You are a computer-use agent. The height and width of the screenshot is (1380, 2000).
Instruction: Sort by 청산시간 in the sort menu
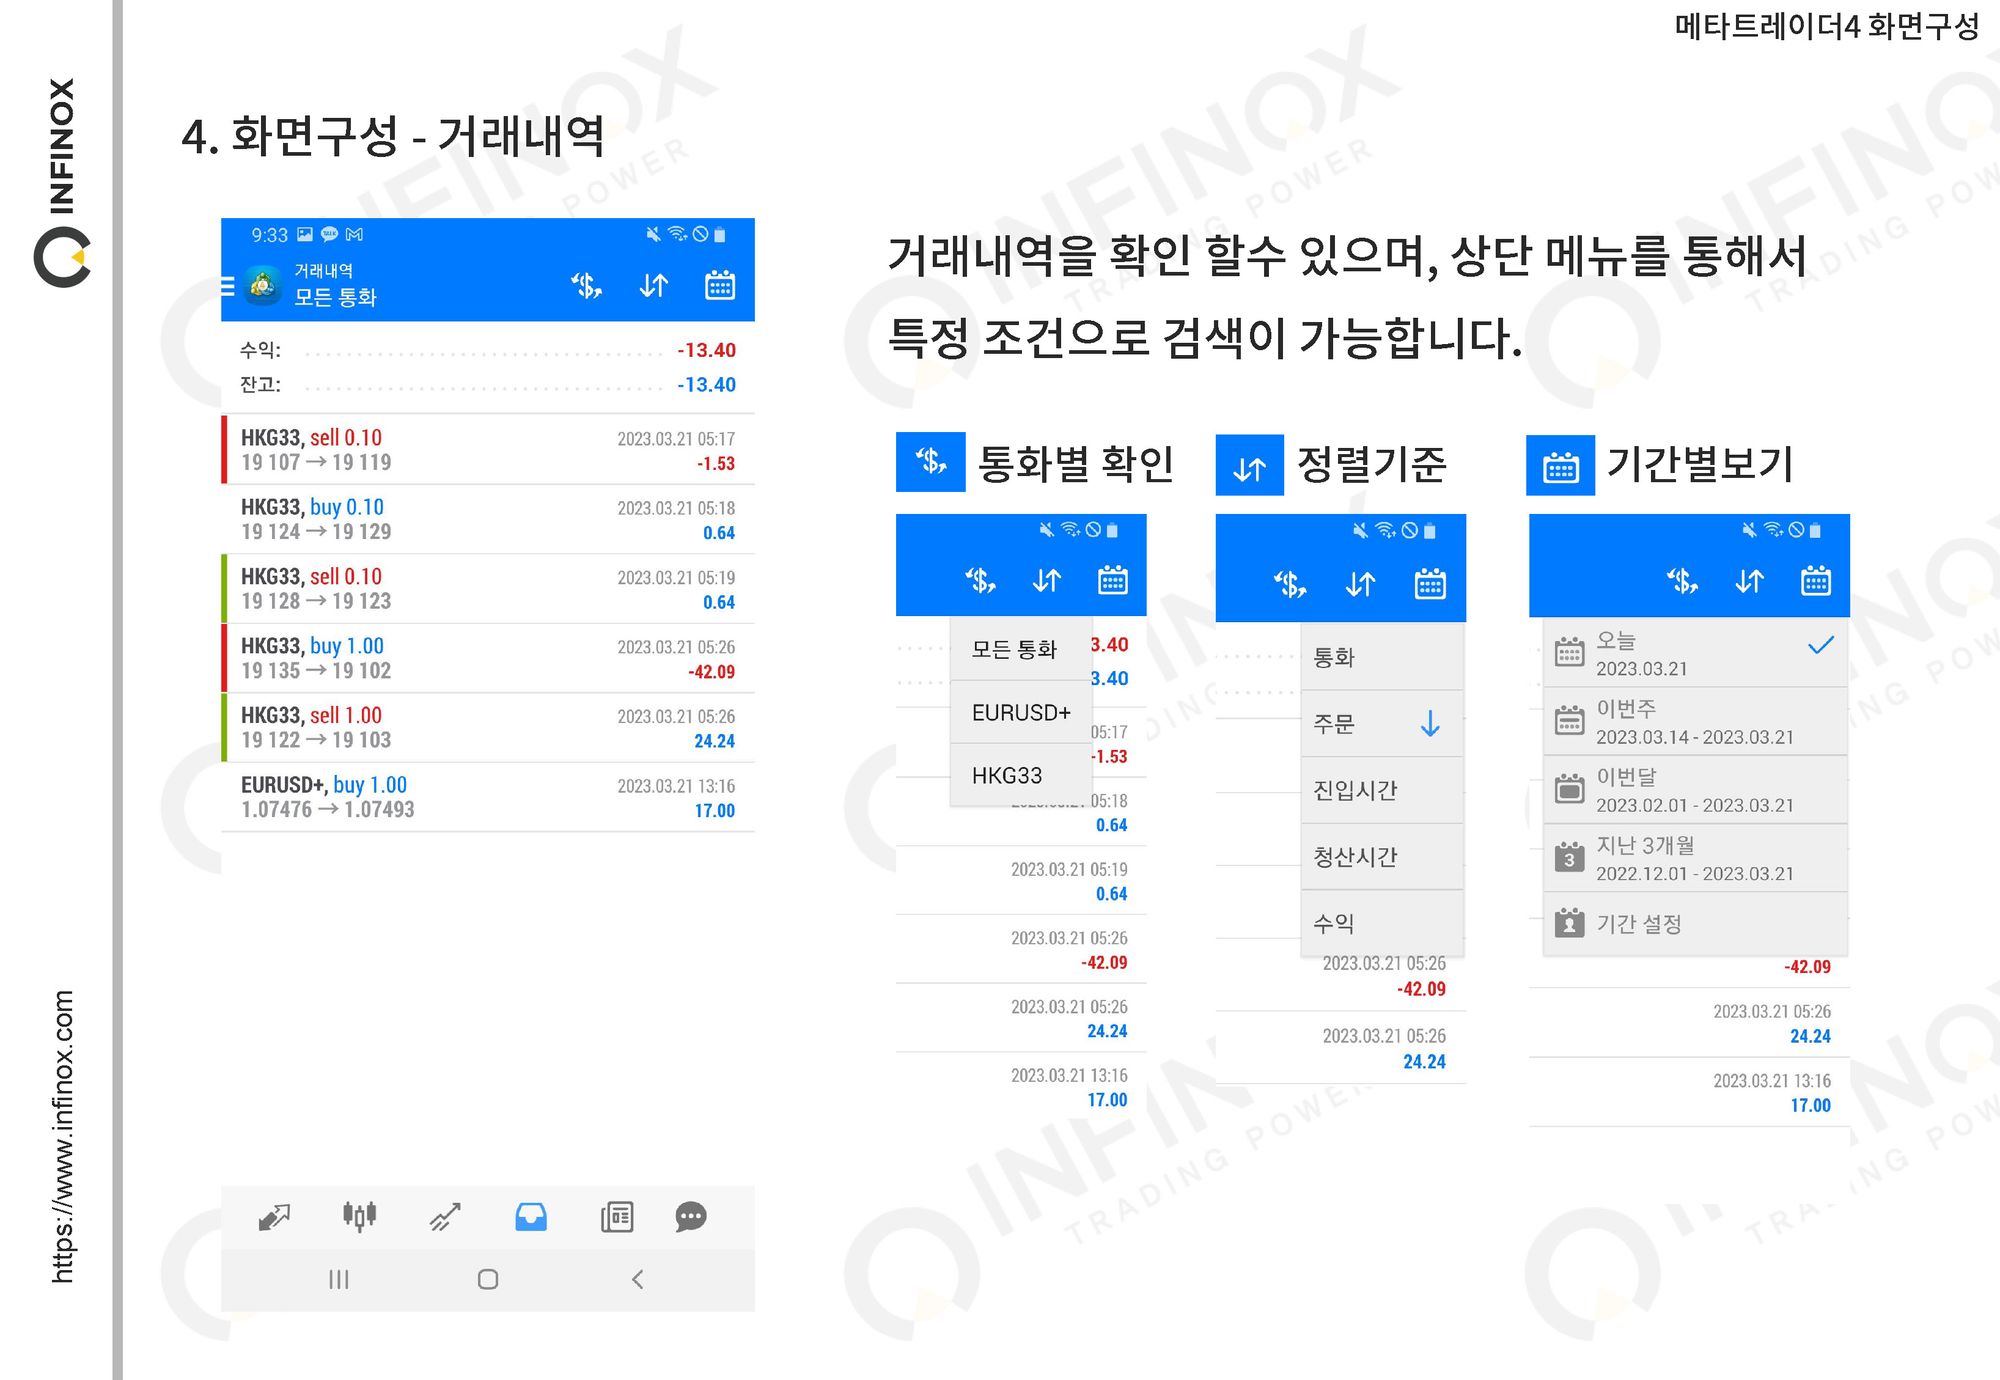pos(1382,857)
